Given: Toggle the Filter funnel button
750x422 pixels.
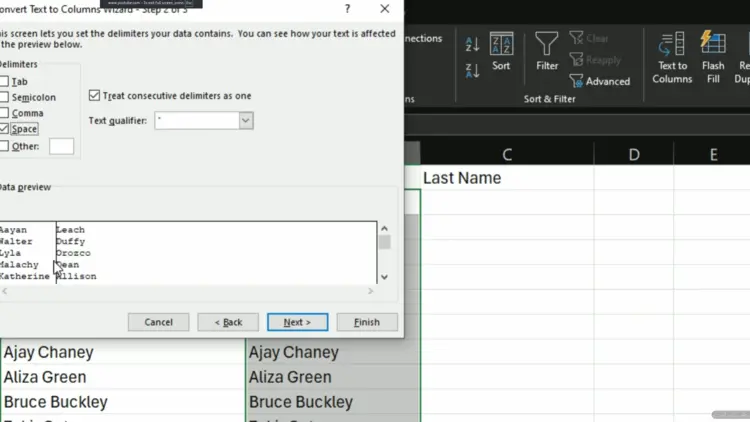Looking at the screenshot, I should (x=547, y=52).
